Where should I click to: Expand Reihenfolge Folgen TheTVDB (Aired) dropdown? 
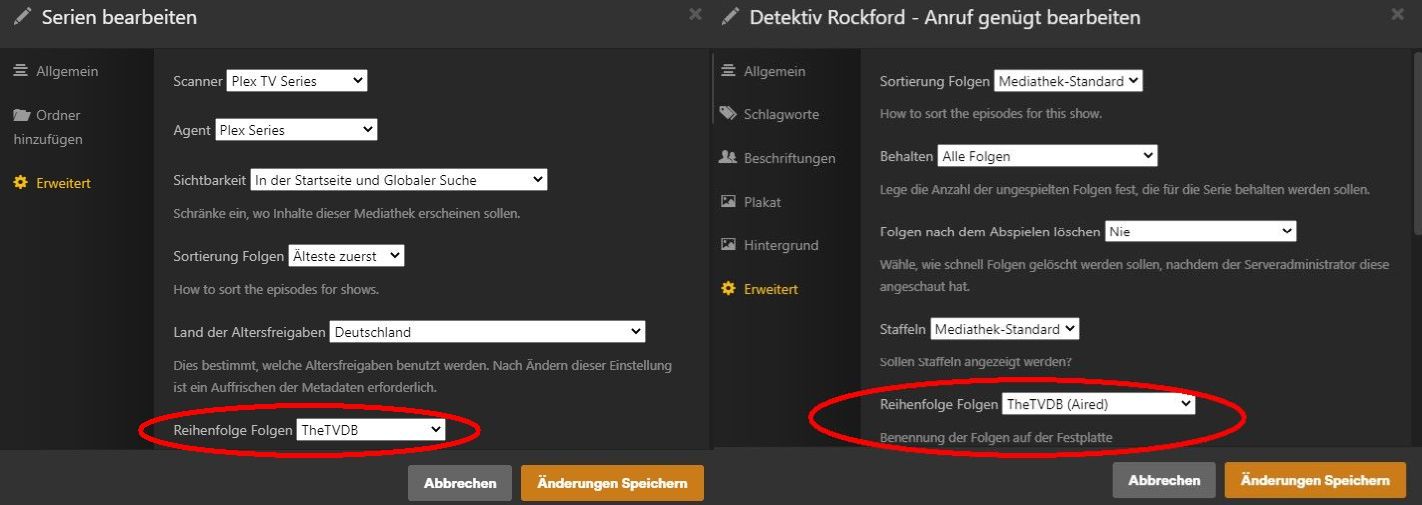1098,404
